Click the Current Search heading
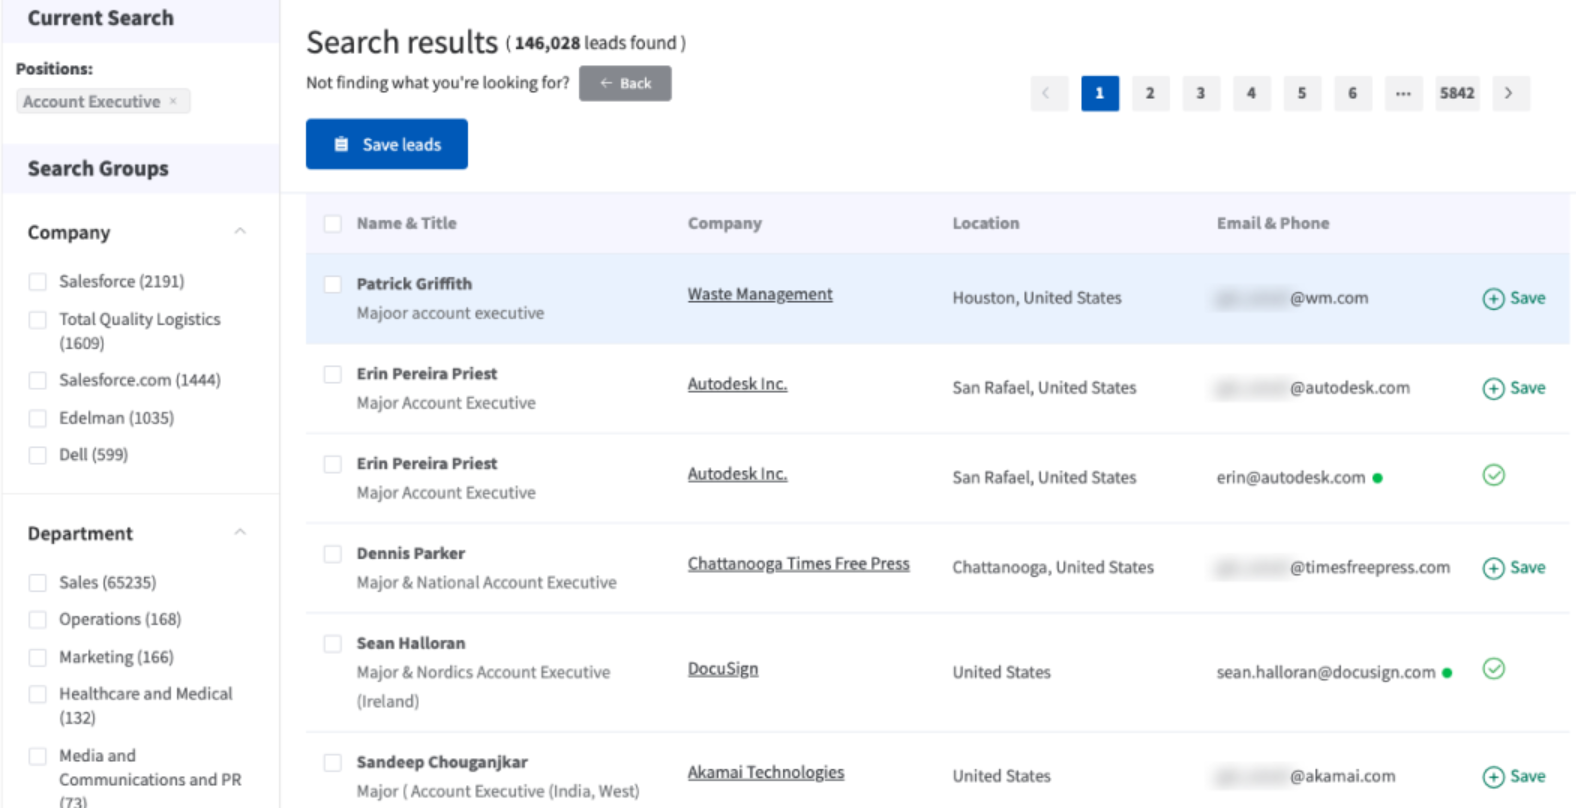Image resolution: width=1576 pixels, height=808 pixels. [100, 18]
